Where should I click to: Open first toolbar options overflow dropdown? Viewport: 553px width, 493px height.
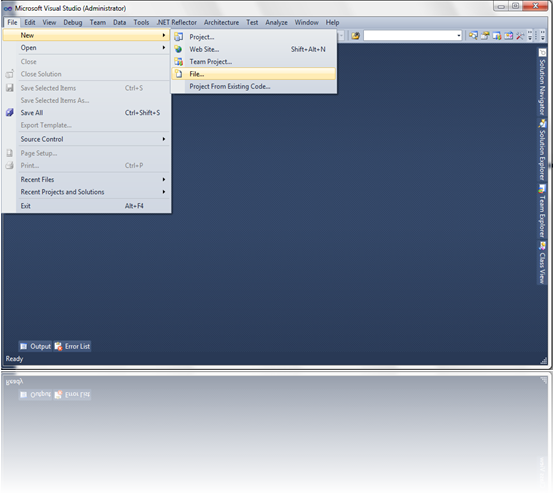click(x=530, y=36)
